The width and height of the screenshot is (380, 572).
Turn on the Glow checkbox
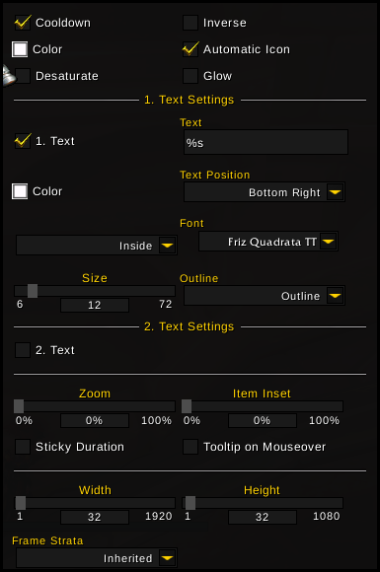(x=190, y=76)
